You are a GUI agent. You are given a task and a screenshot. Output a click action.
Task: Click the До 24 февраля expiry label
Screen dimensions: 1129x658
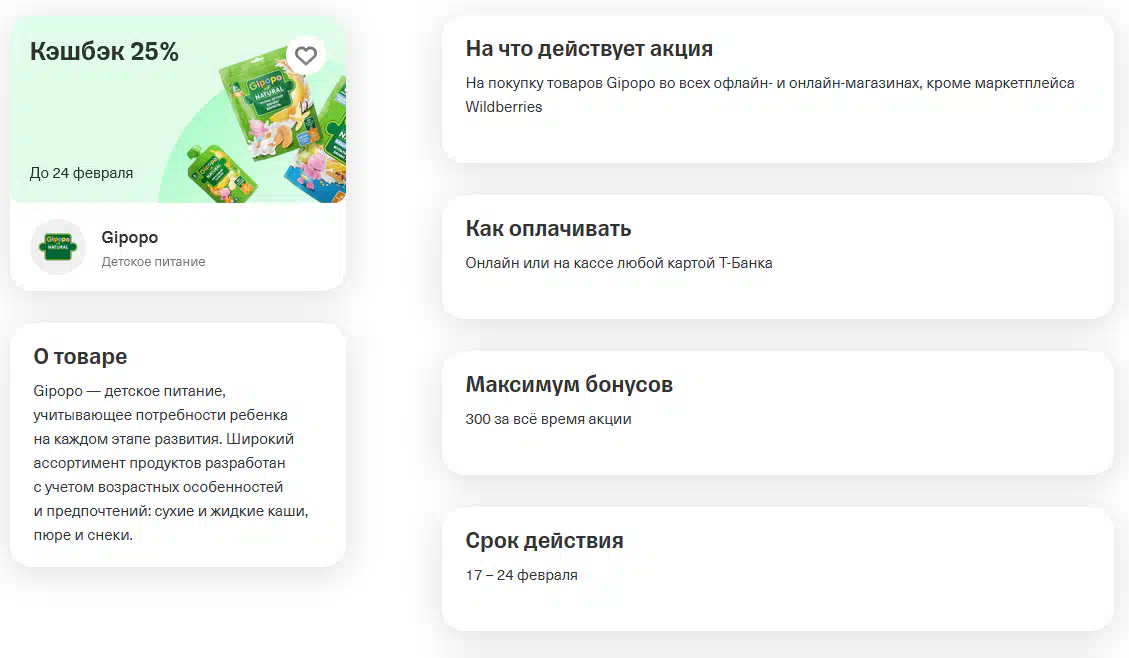[x=81, y=173]
